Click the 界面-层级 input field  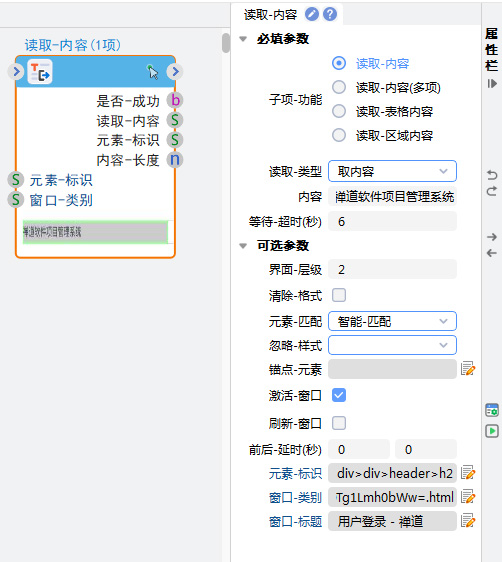(x=392, y=269)
